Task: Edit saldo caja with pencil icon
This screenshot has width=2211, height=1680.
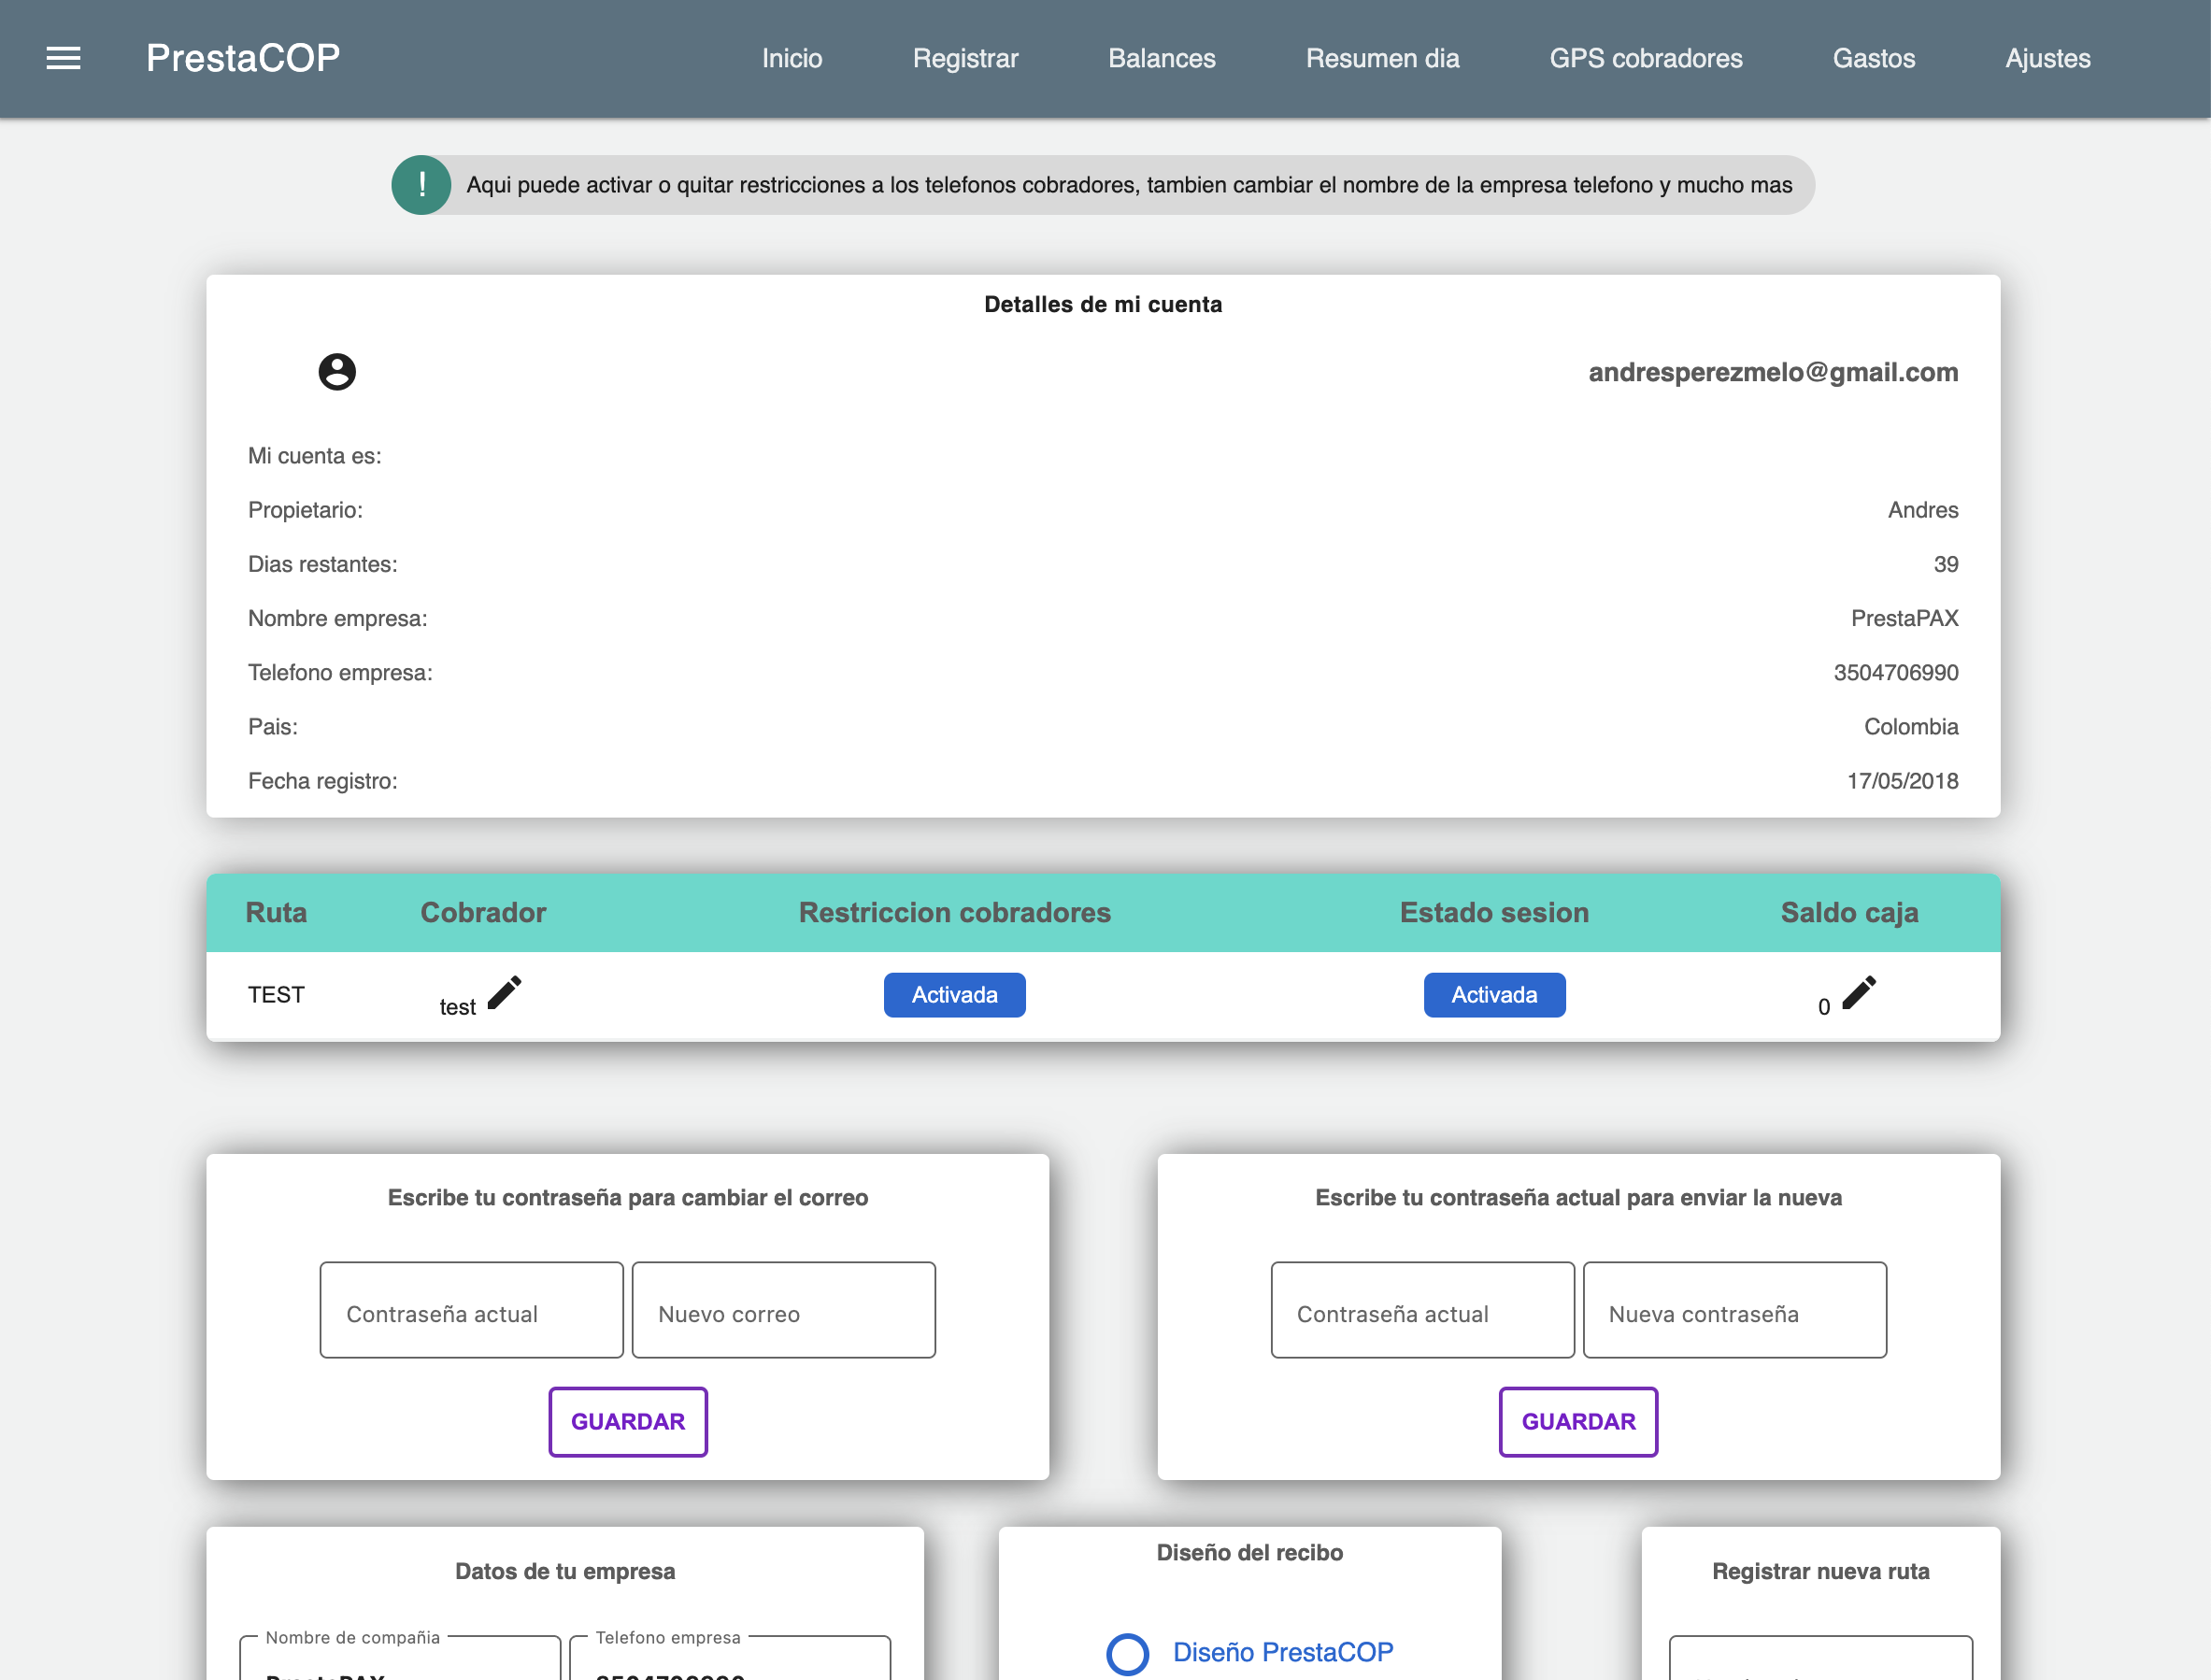Action: click(x=1859, y=993)
